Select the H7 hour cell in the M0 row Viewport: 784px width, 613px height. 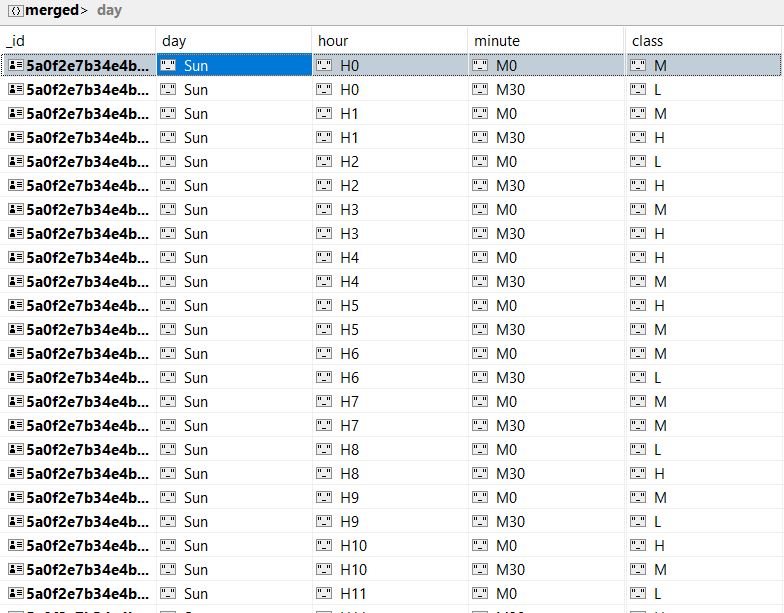coord(390,401)
